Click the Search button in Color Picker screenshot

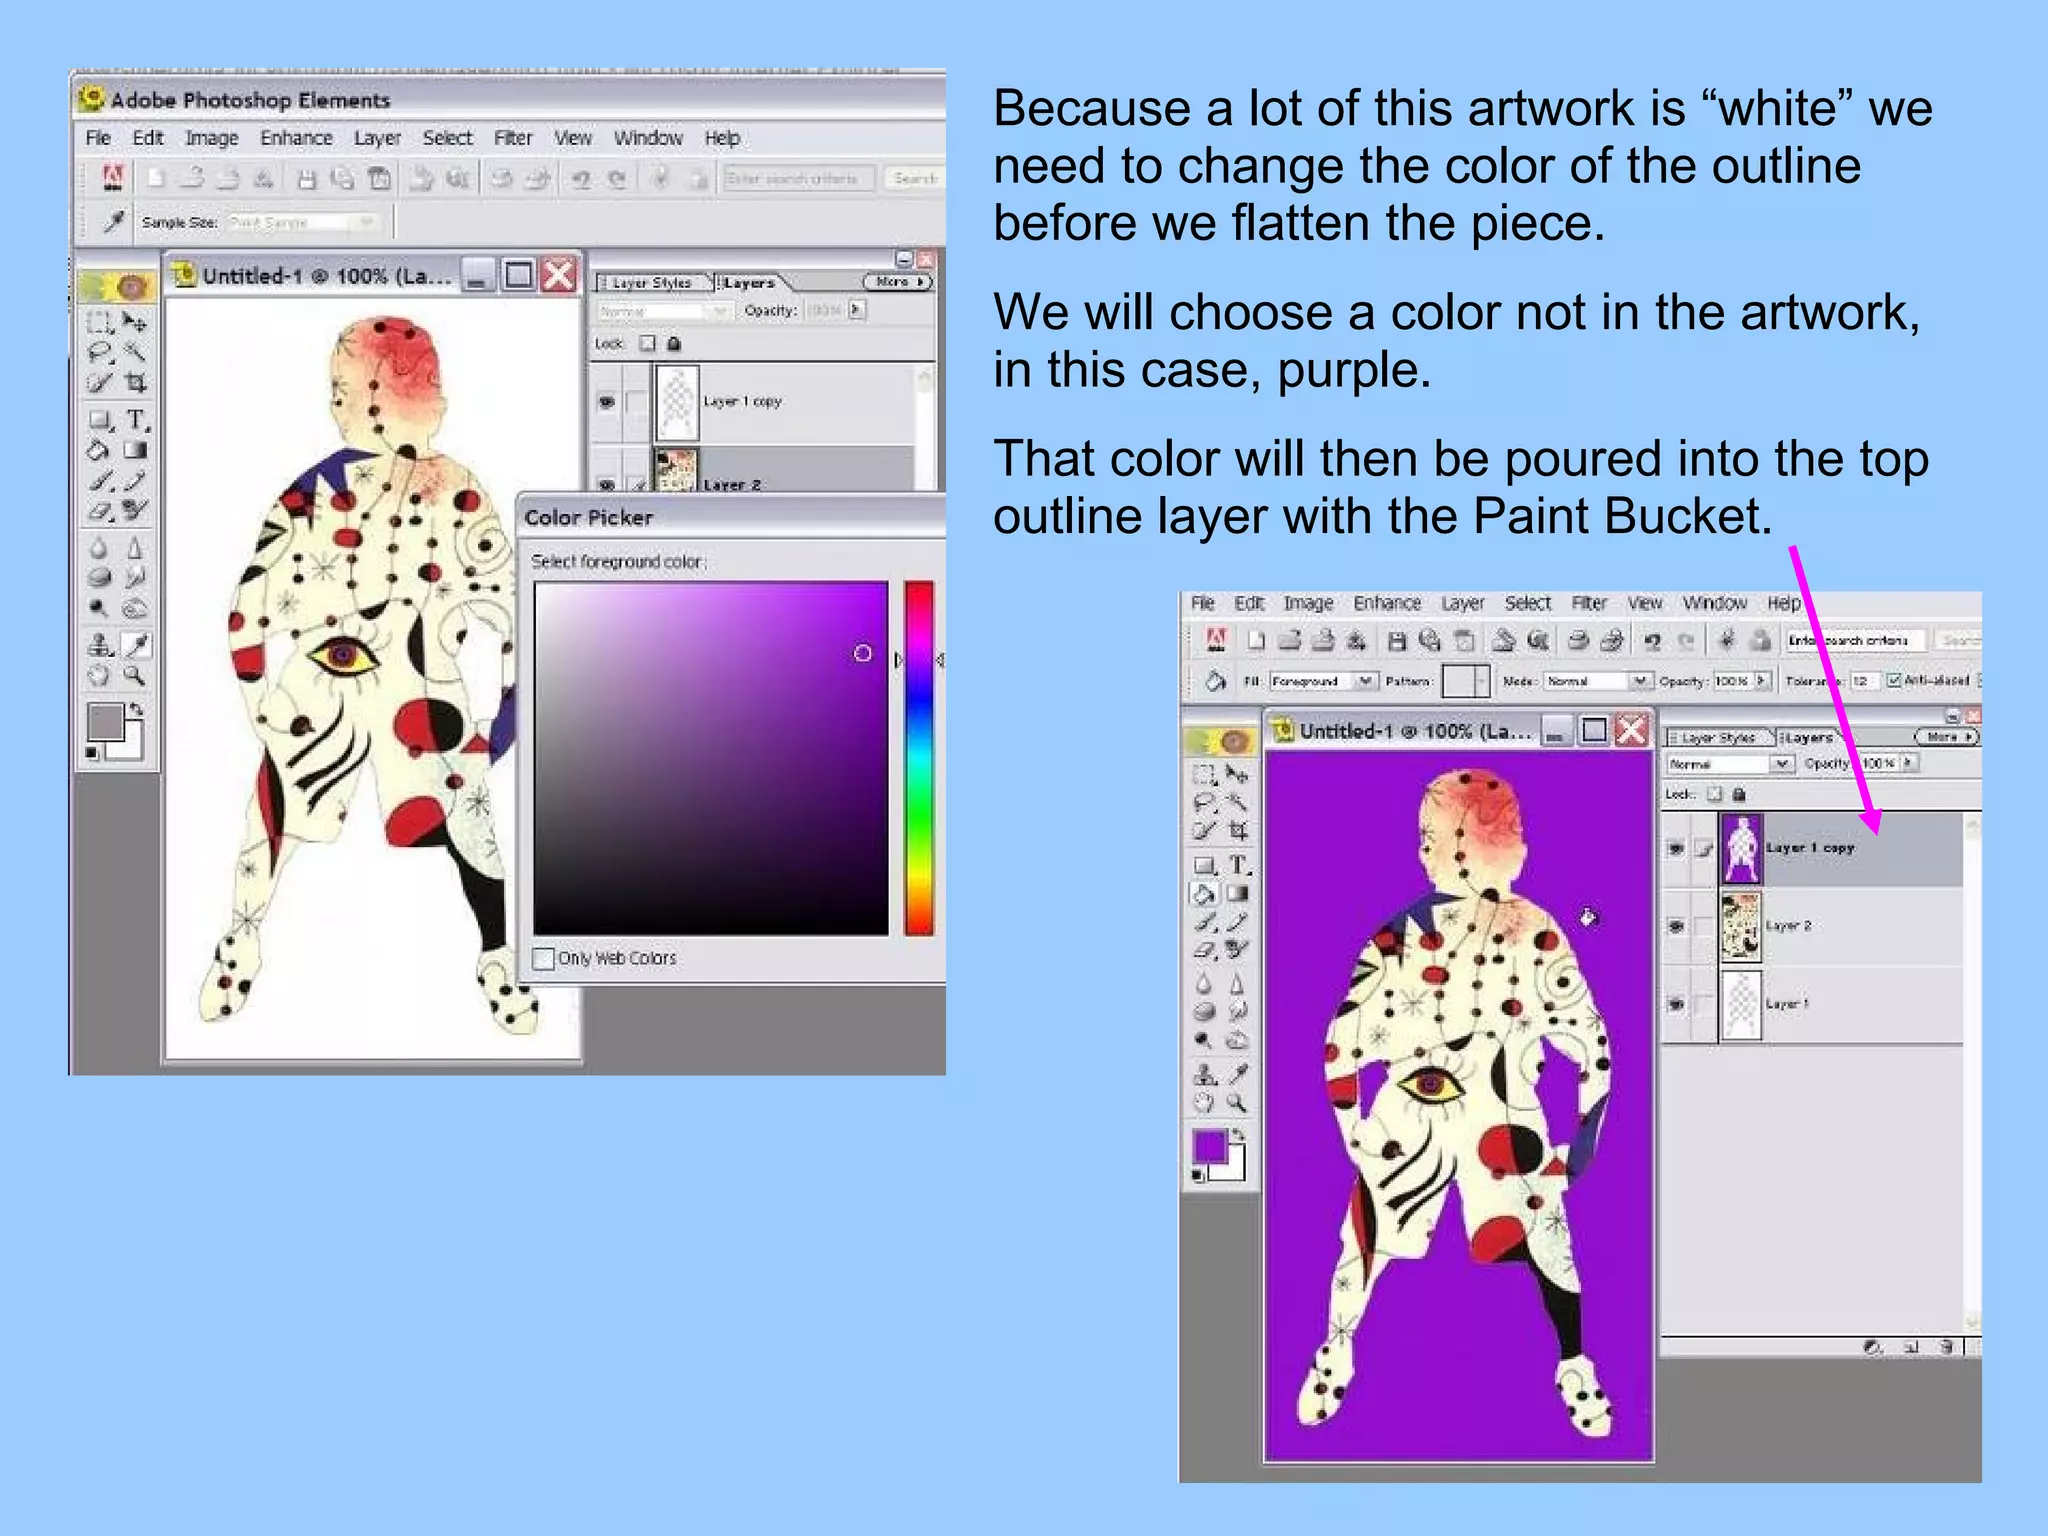pyautogui.click(x=915, y=178)
